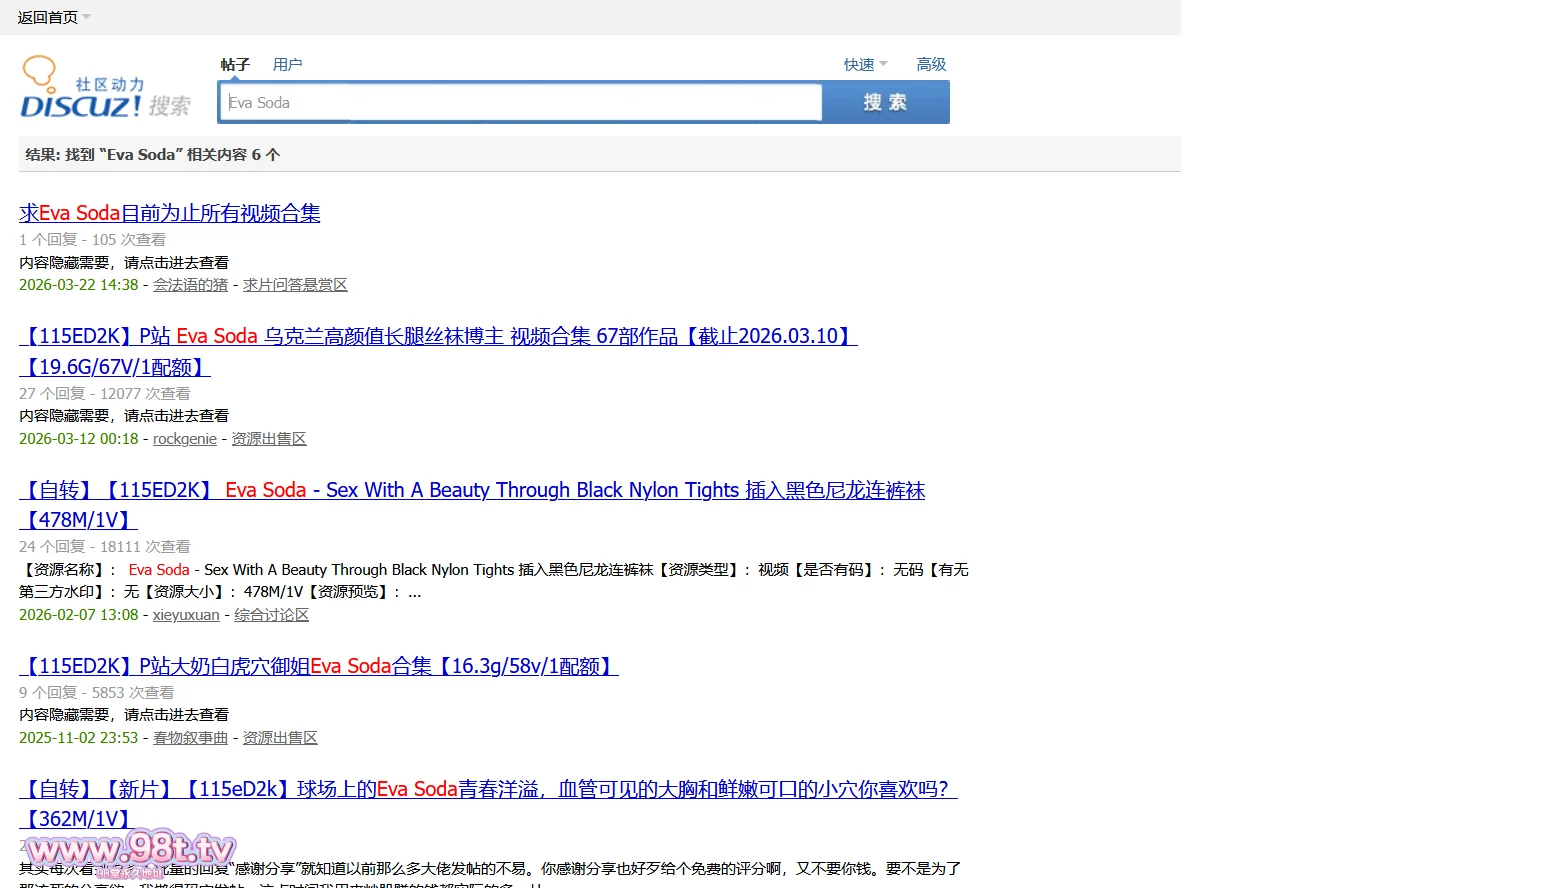Click the date 2025-11-02 23:53
The image size is (1542, 888).
[x=79, y=738]
